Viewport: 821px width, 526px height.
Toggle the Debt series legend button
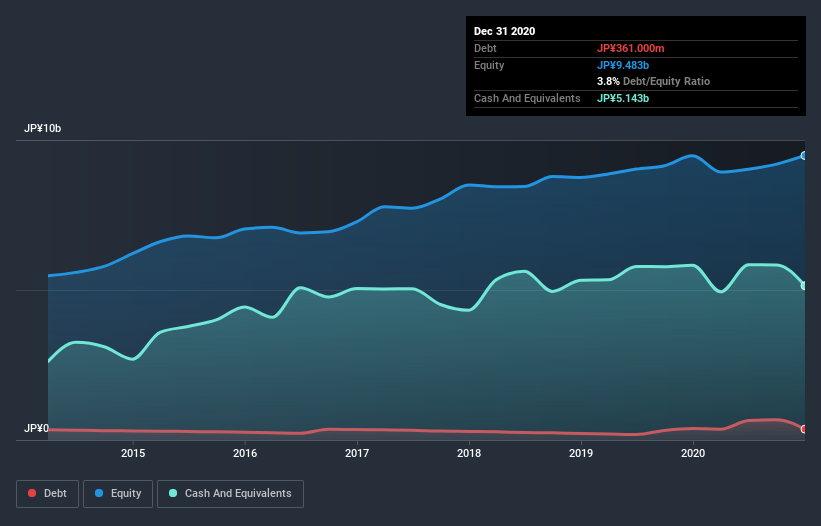point(48,494)
